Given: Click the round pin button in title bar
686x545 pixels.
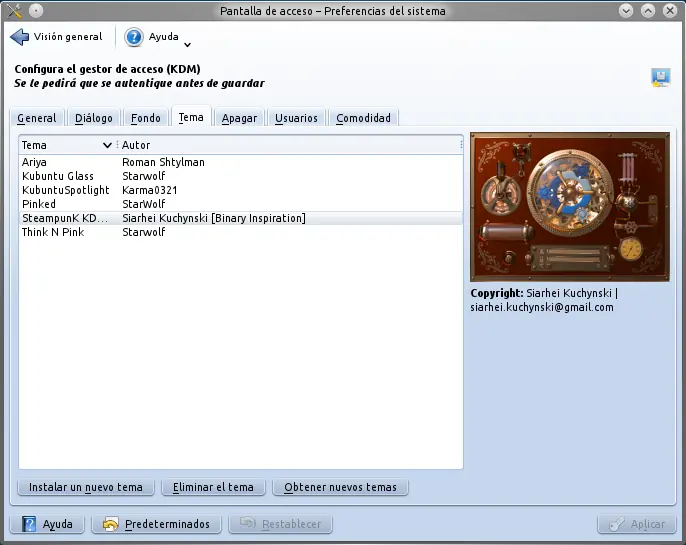Looking at the screenshot, I should tap(36, 10).
